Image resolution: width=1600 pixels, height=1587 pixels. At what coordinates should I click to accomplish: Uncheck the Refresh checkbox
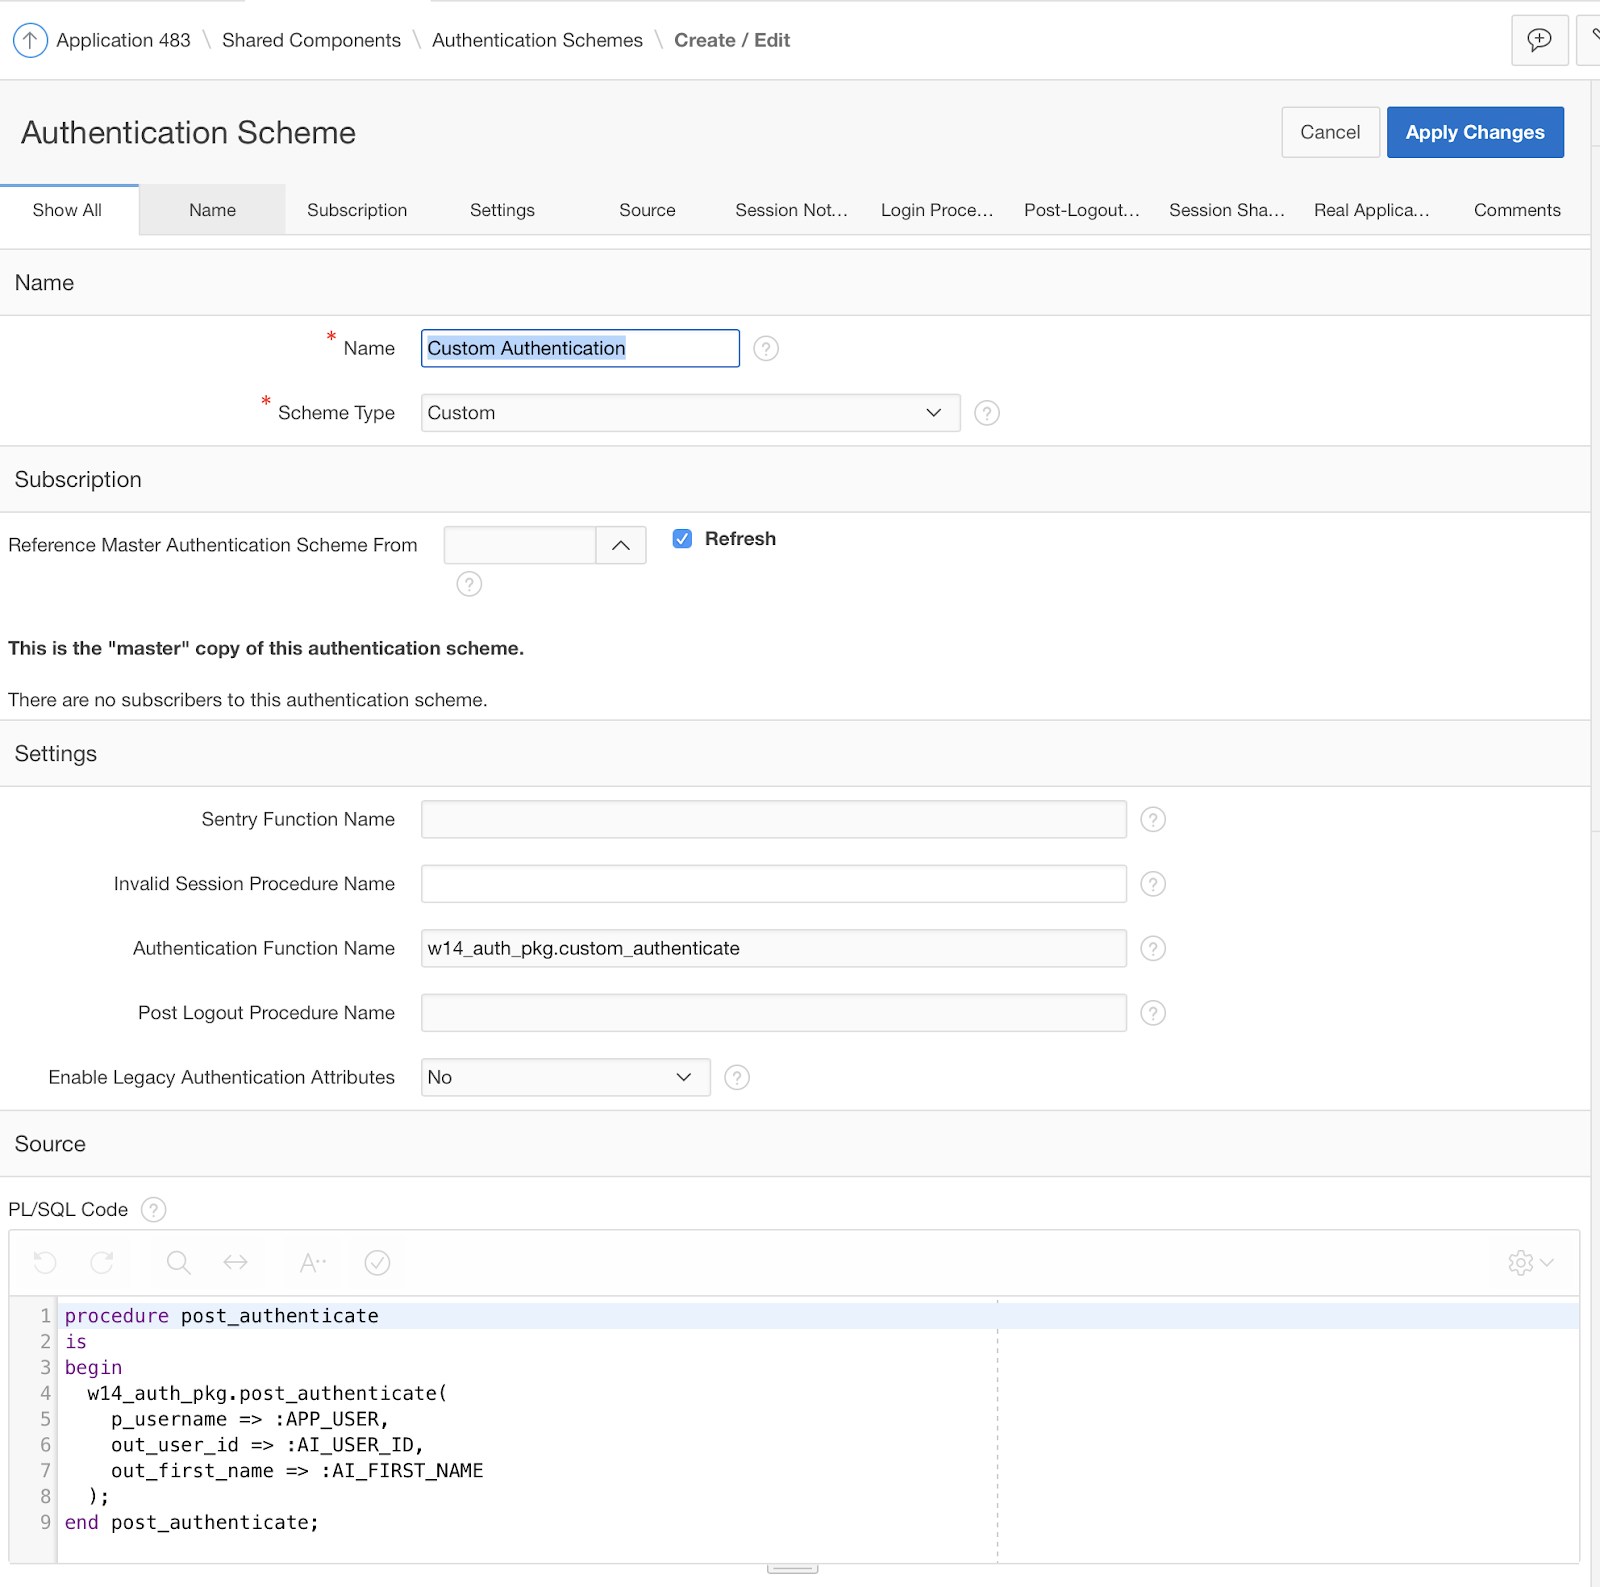(681, 538)
